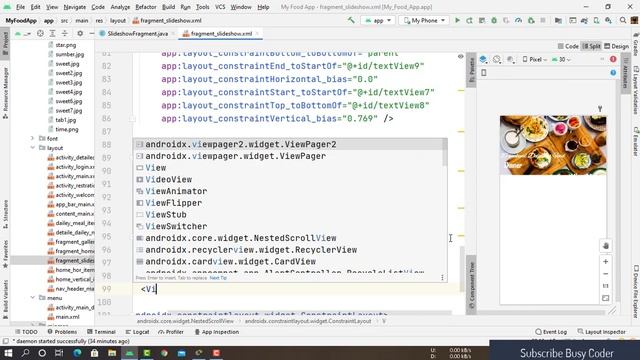Open the Logcat tool window
This screenshot has width=640, height=360.
[138, 332]
